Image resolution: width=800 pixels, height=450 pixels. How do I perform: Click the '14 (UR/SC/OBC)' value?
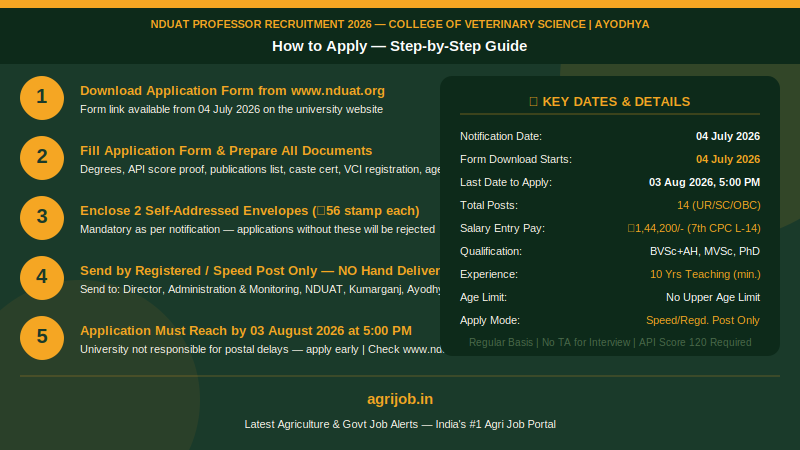719,205
